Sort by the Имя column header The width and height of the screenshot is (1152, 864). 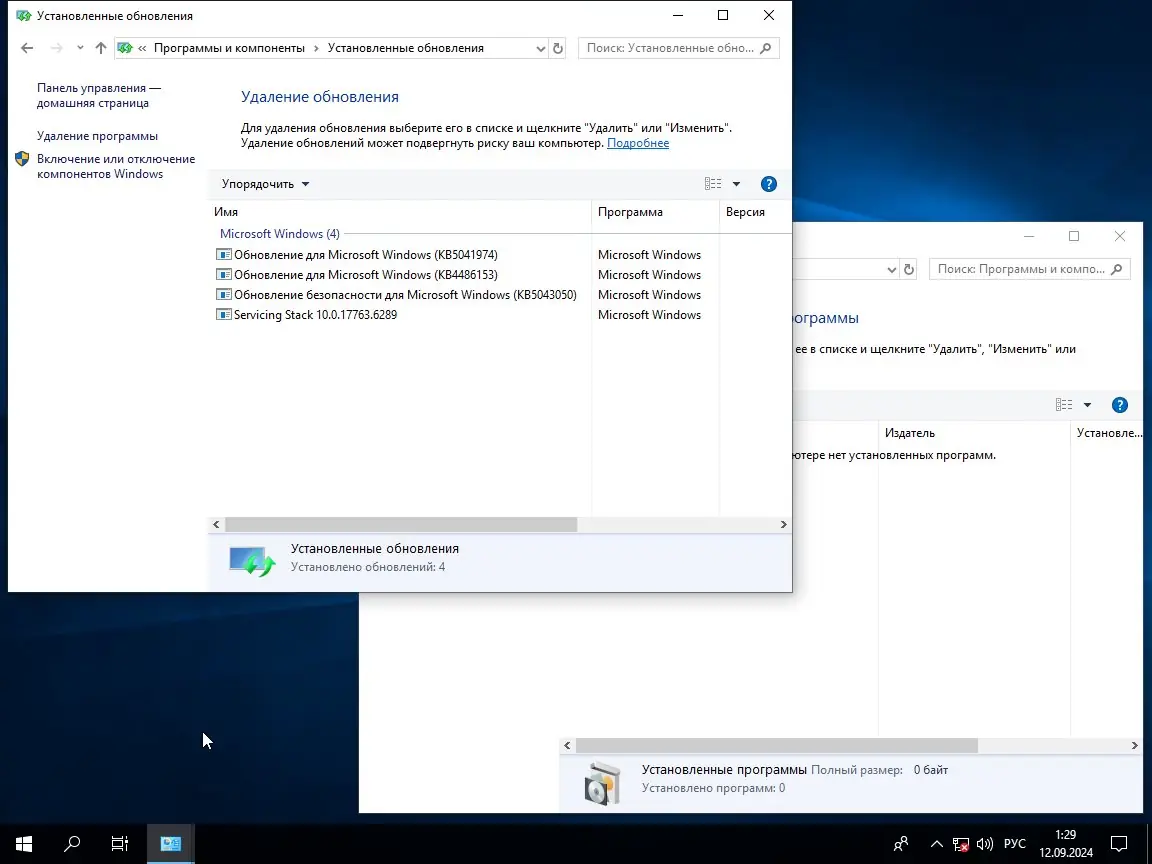click(x=399, y=212)
